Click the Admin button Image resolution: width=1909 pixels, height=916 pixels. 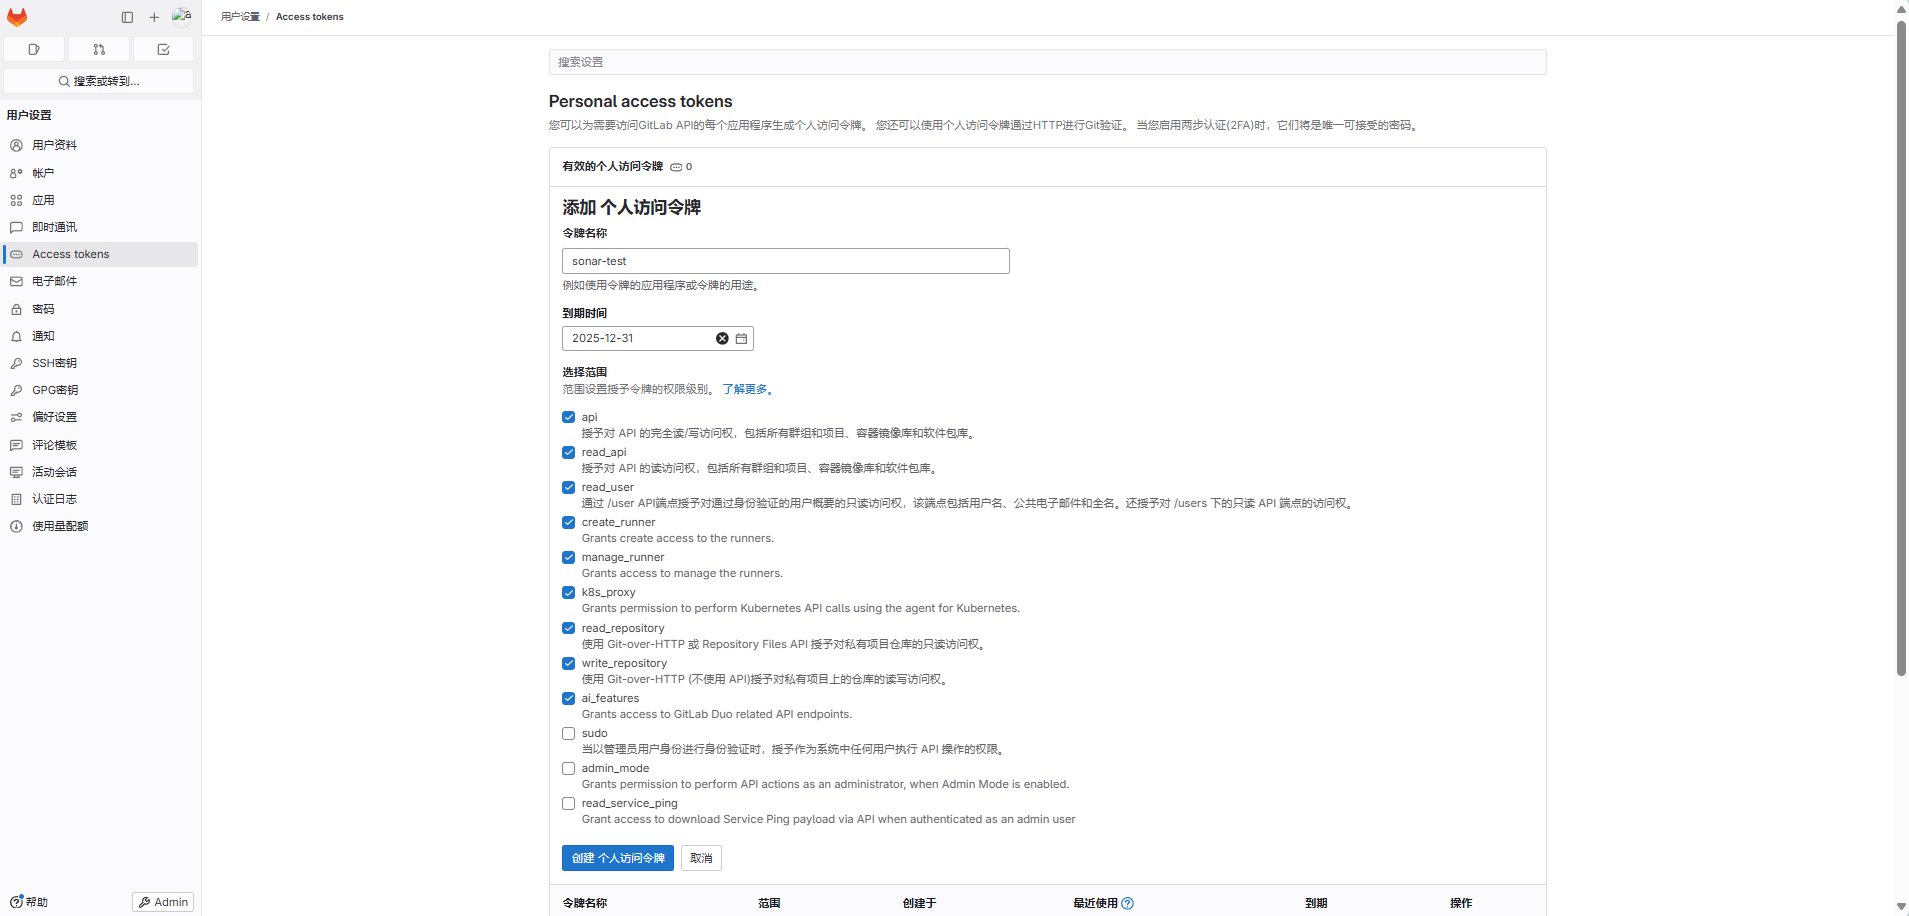point(163,902)
